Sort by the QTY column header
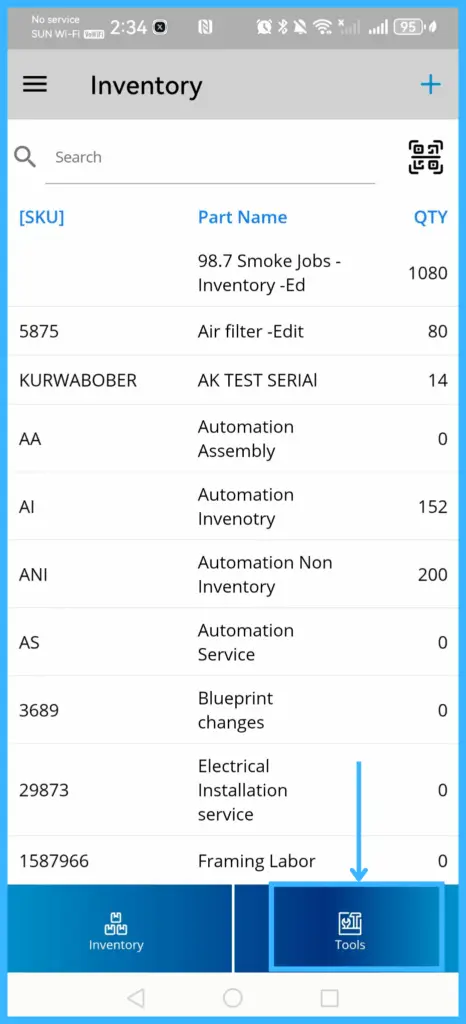This screenshot has width=466, height=1024. (x=431, y=217)
